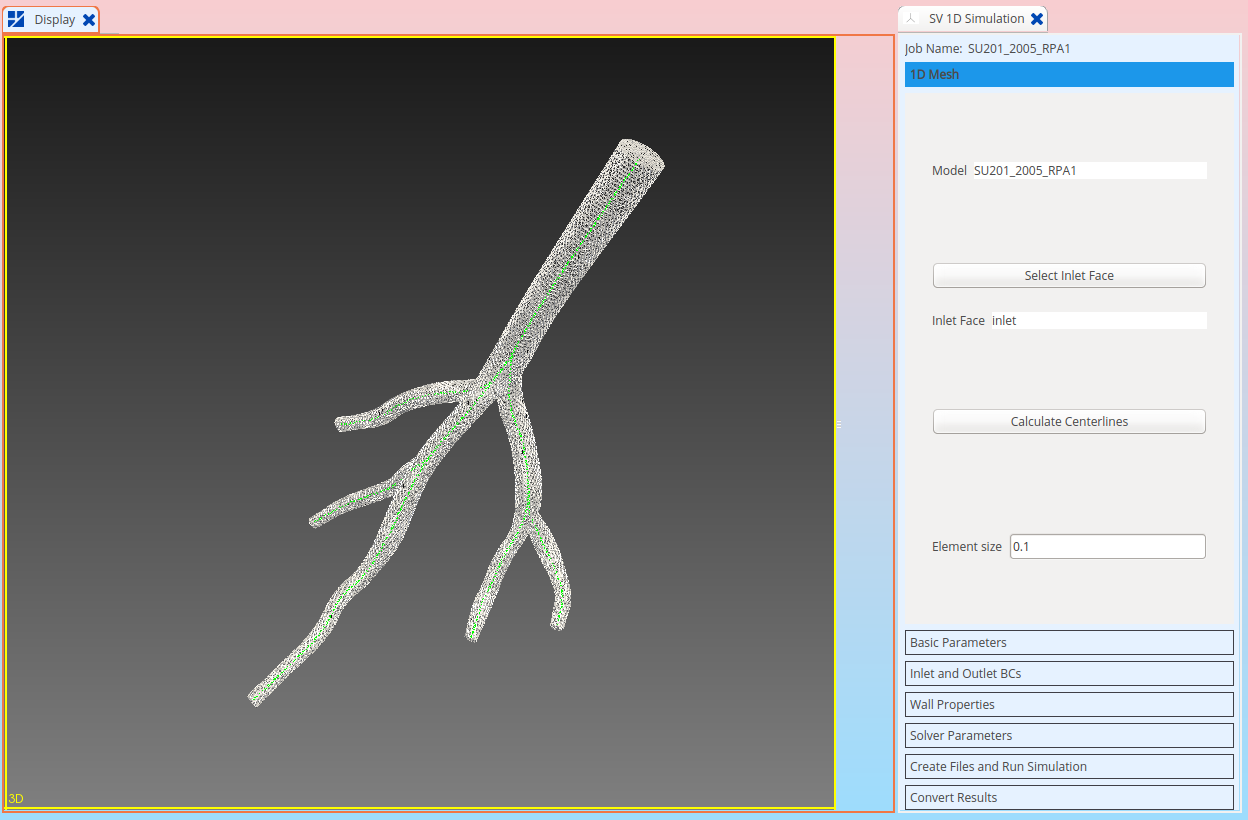
Task: Click the Display tab's SimVascular icon
Action: (x=16, y=18)
